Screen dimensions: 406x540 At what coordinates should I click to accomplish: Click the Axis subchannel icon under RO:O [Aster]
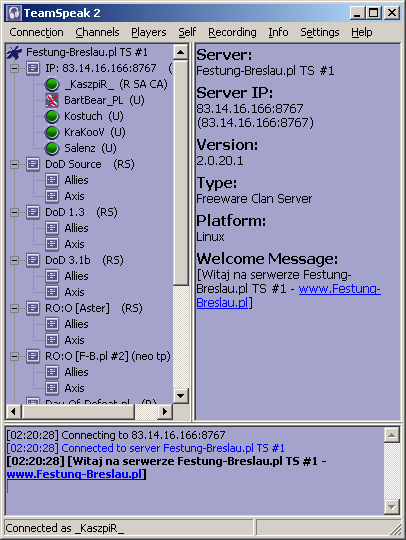point(52,340)
